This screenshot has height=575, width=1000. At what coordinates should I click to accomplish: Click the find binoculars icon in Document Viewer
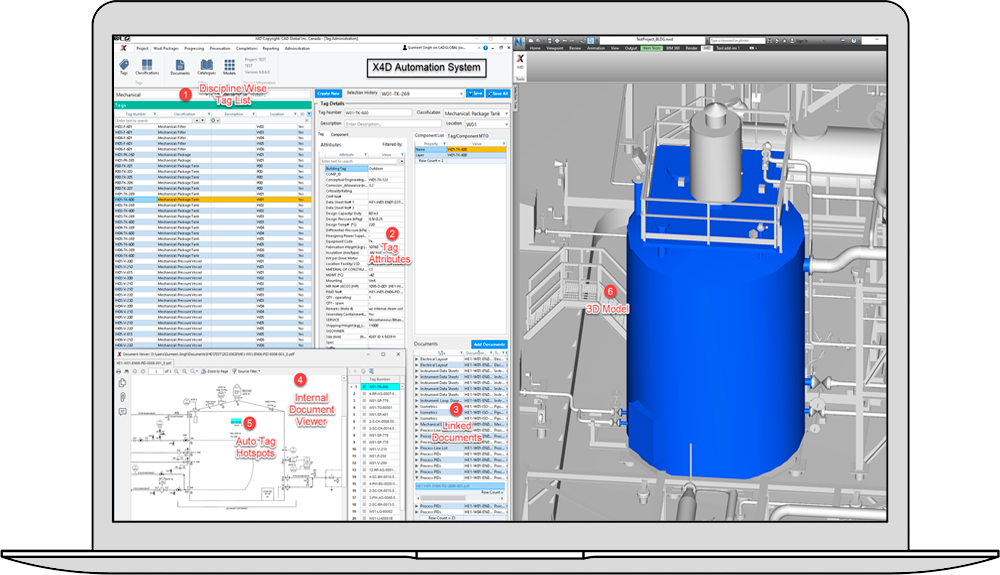tap(127, 371)
